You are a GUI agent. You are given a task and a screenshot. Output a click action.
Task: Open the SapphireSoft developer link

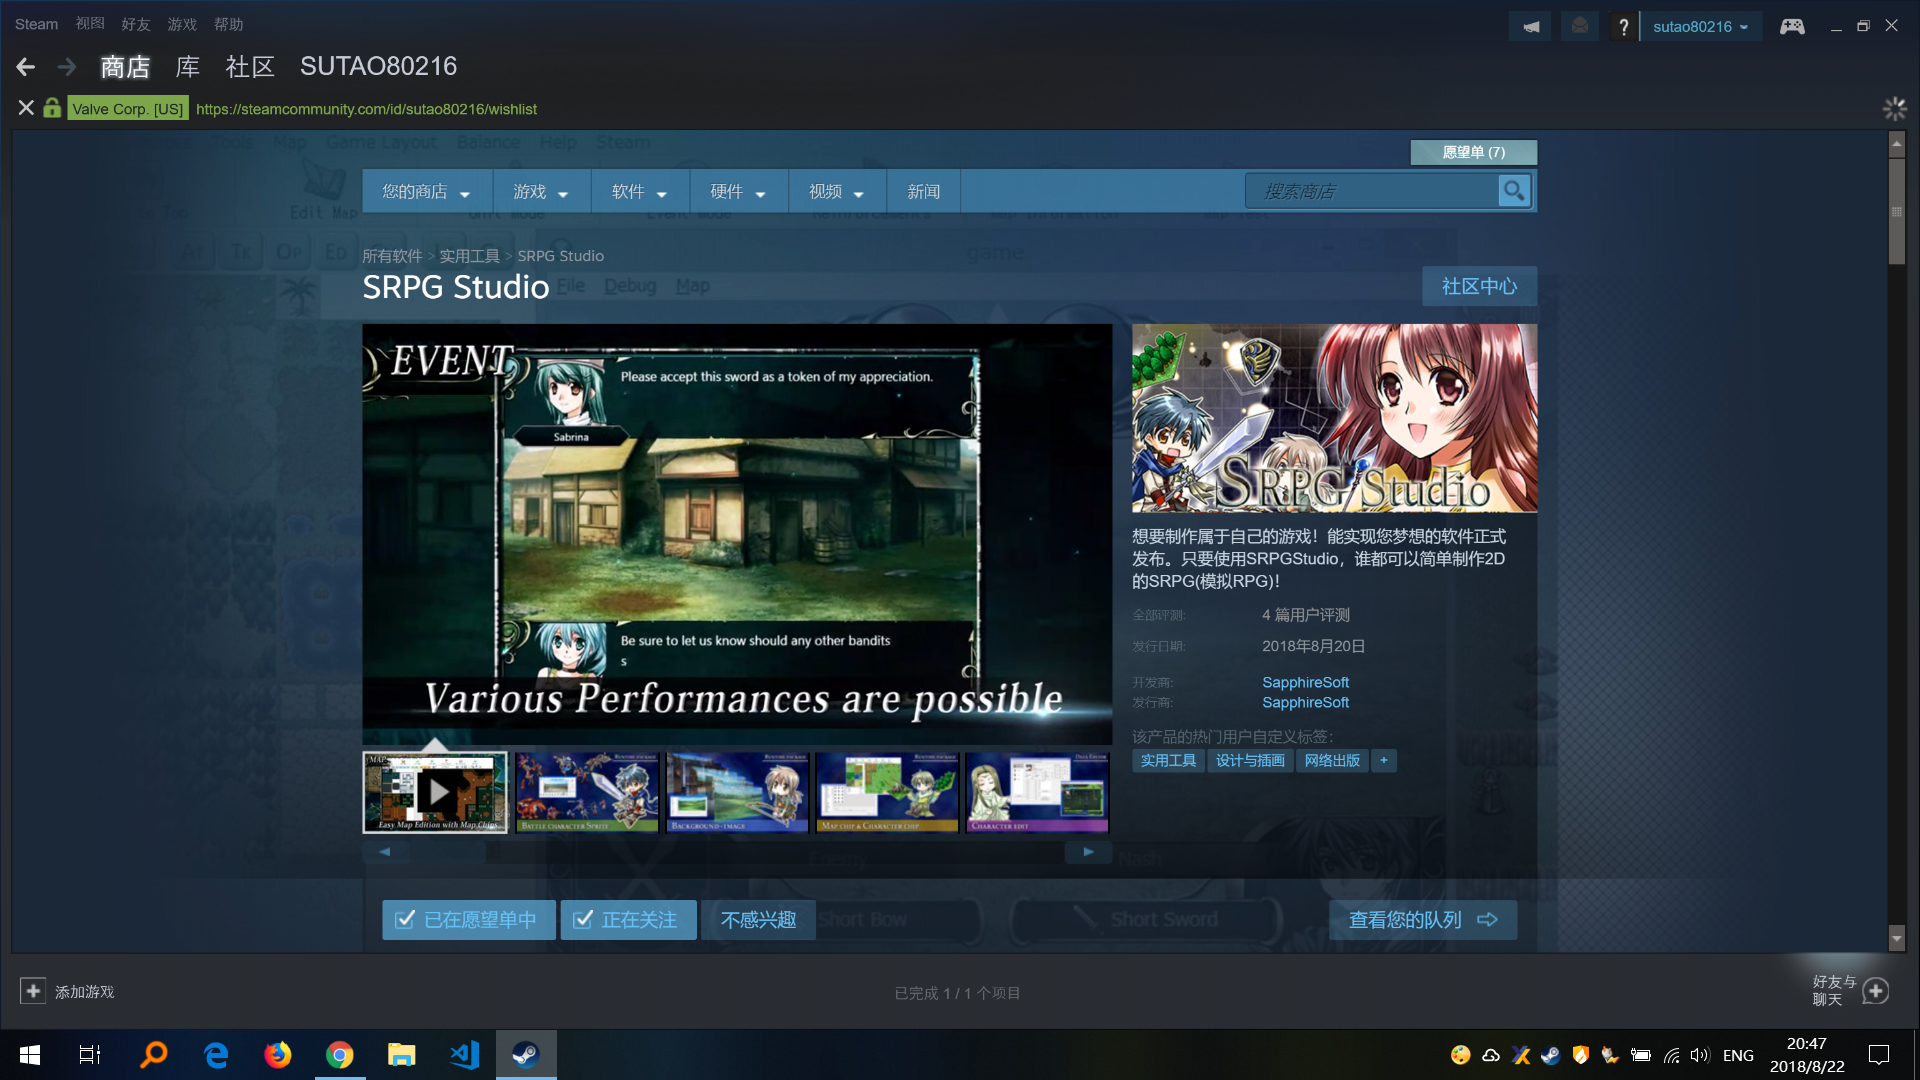tap(1305, 682)
